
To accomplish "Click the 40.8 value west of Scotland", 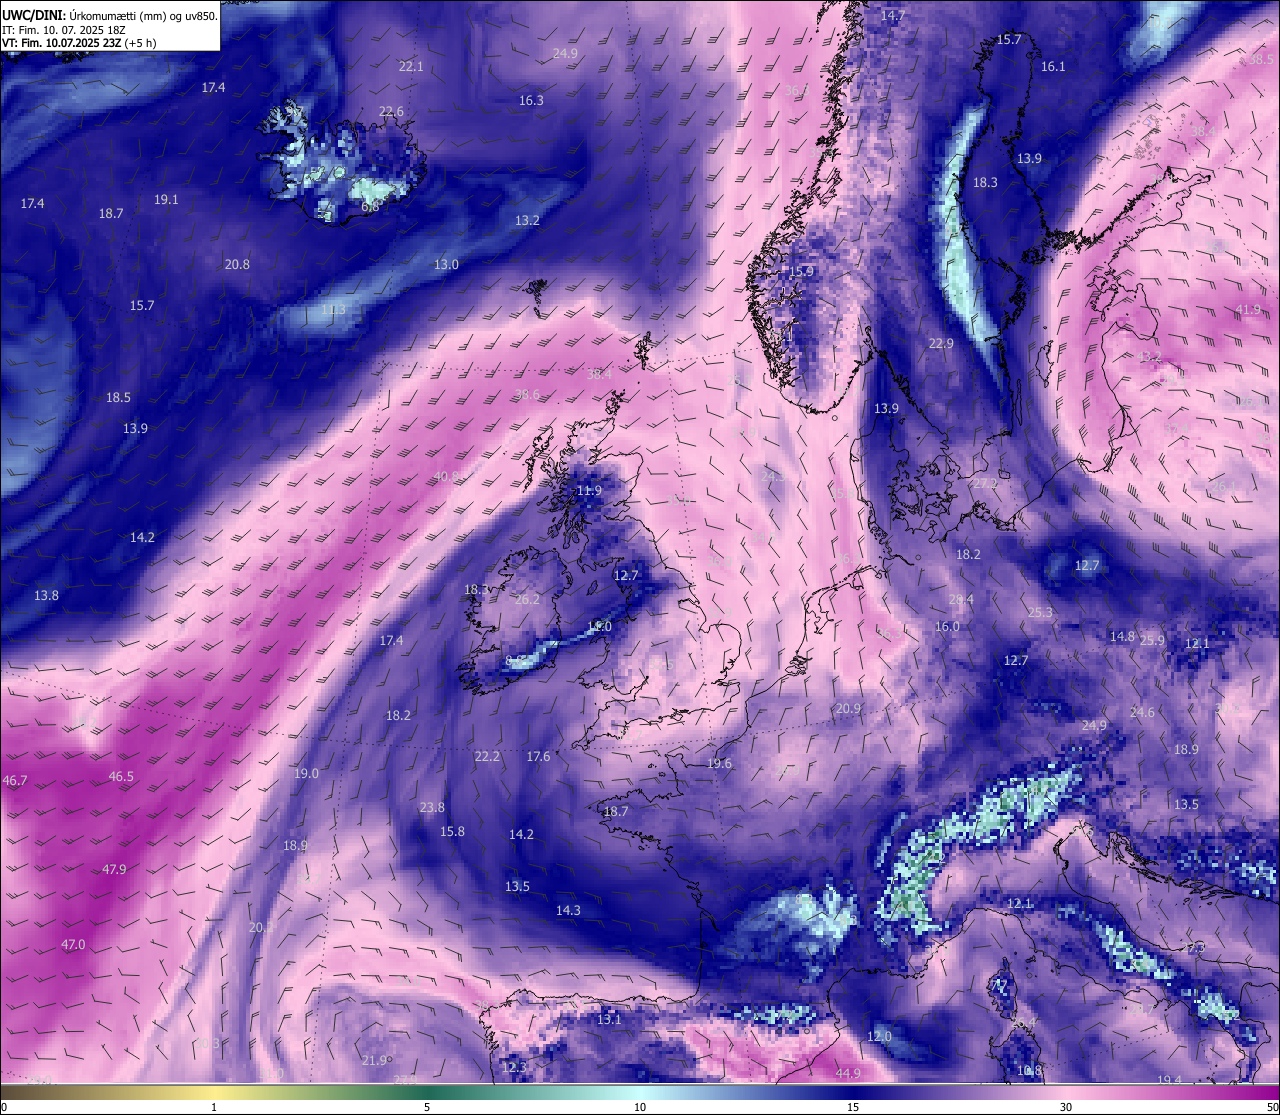I will 447,477.
